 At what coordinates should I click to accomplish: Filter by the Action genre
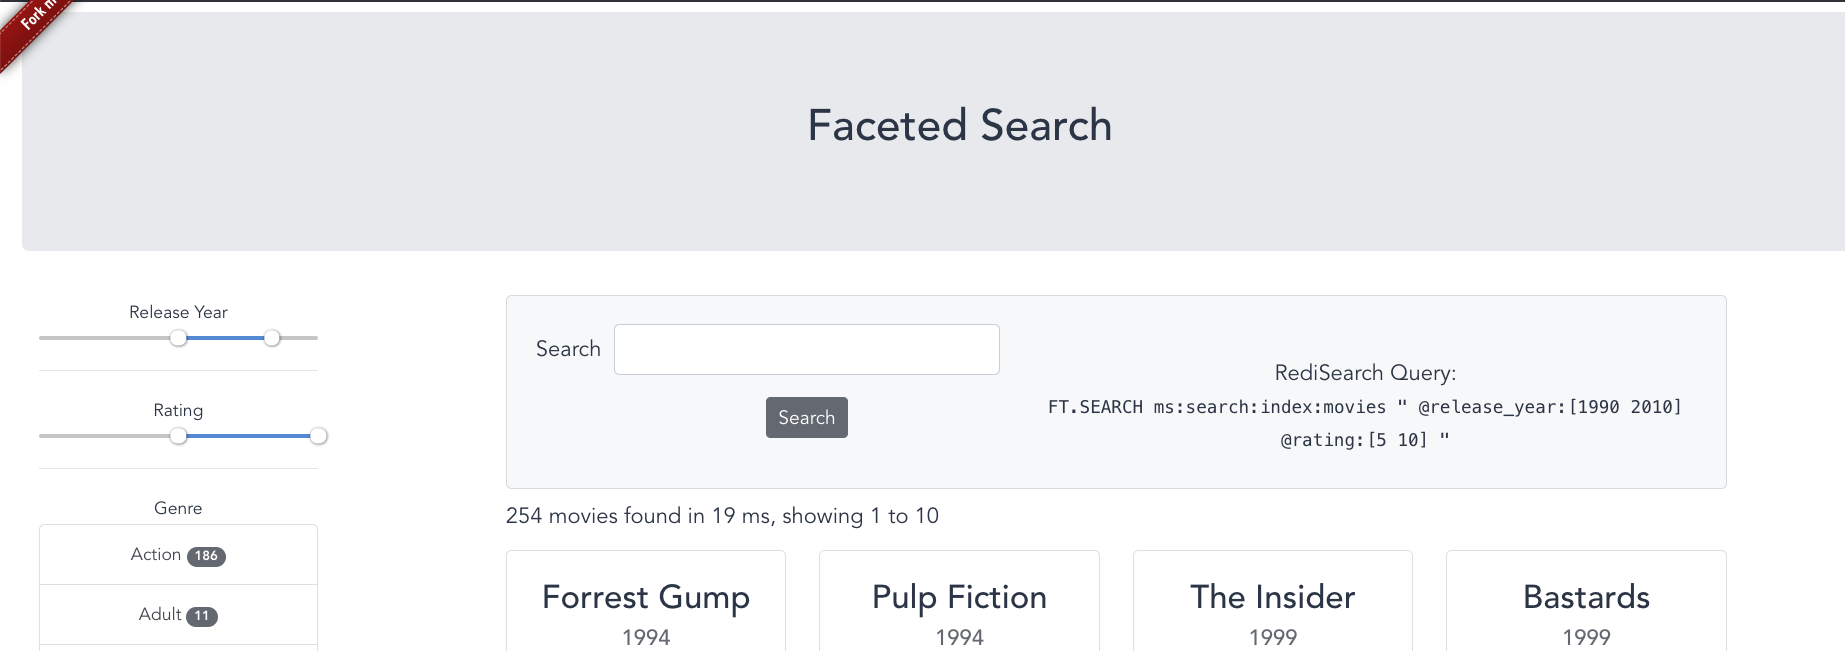tap(156, 555)
